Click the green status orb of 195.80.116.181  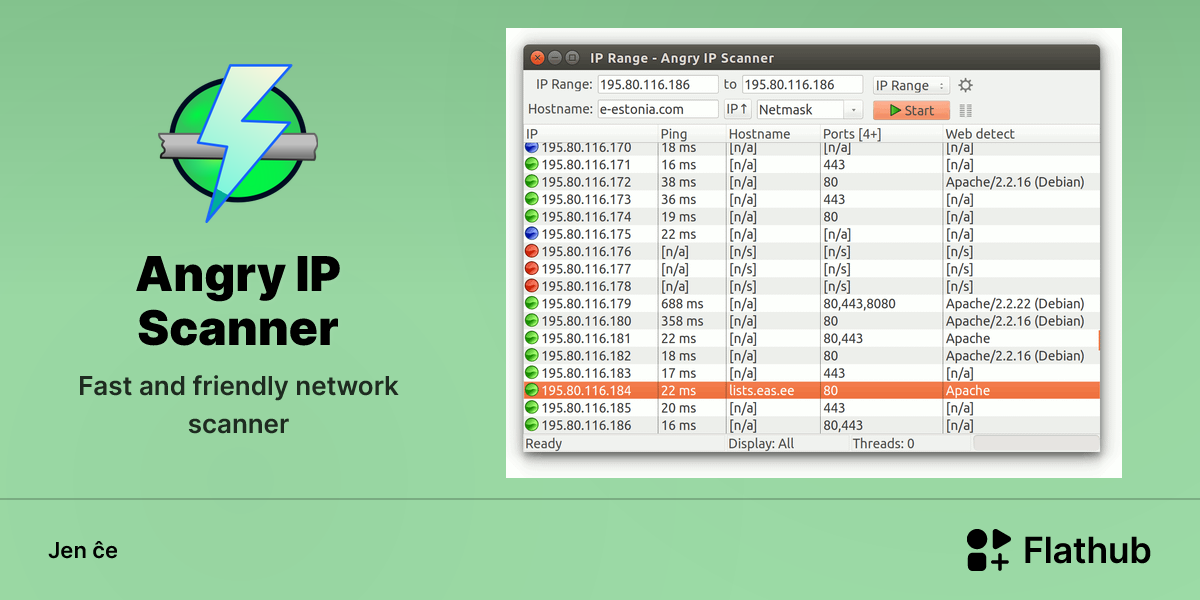[x=531, y=338]
